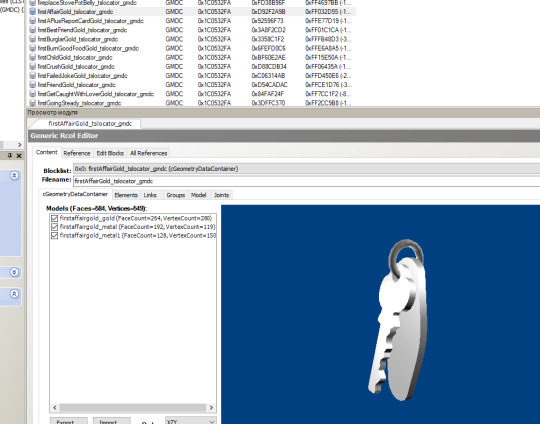The height and width of the screenshot is (424, 540).
Task: Select the Model sub-tab
Action: [199, 195]
